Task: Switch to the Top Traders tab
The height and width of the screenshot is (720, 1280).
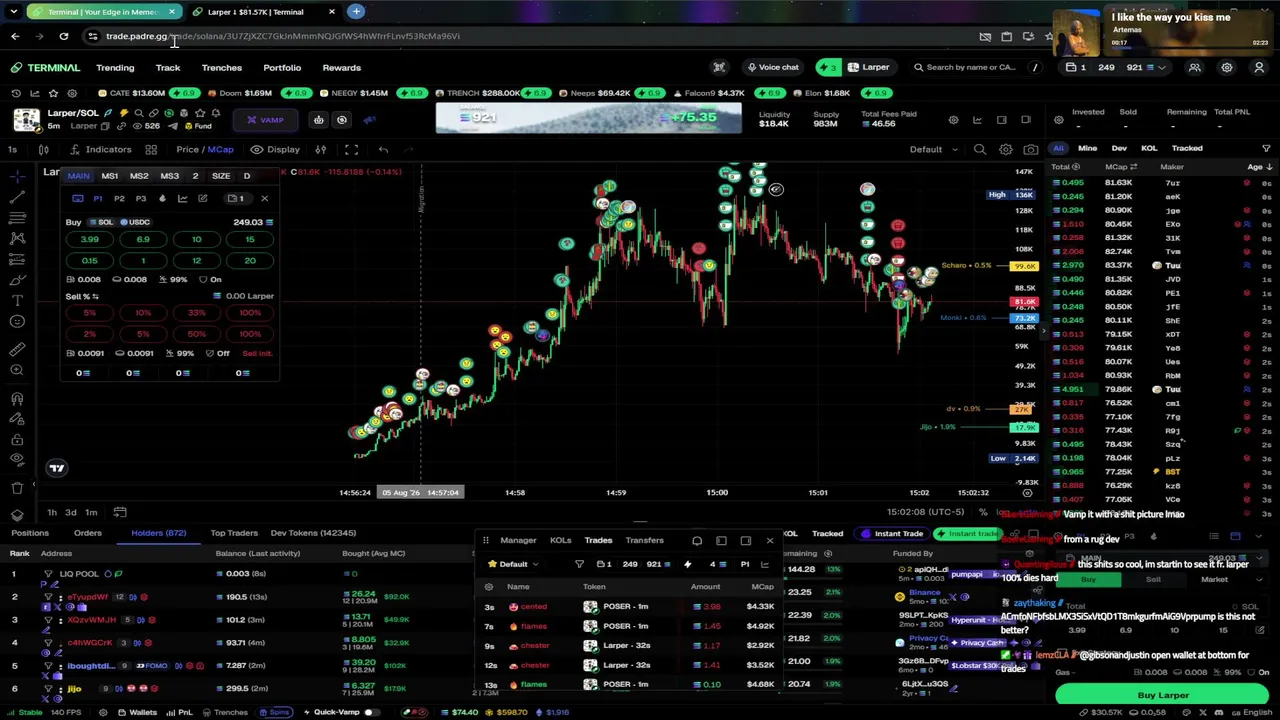Action: pyautogui.click(x=234, y=533)
